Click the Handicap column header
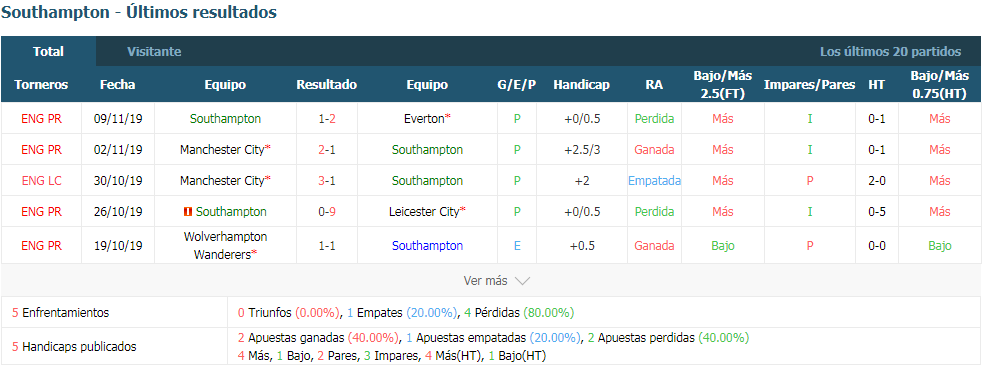 tap(582, 85)
